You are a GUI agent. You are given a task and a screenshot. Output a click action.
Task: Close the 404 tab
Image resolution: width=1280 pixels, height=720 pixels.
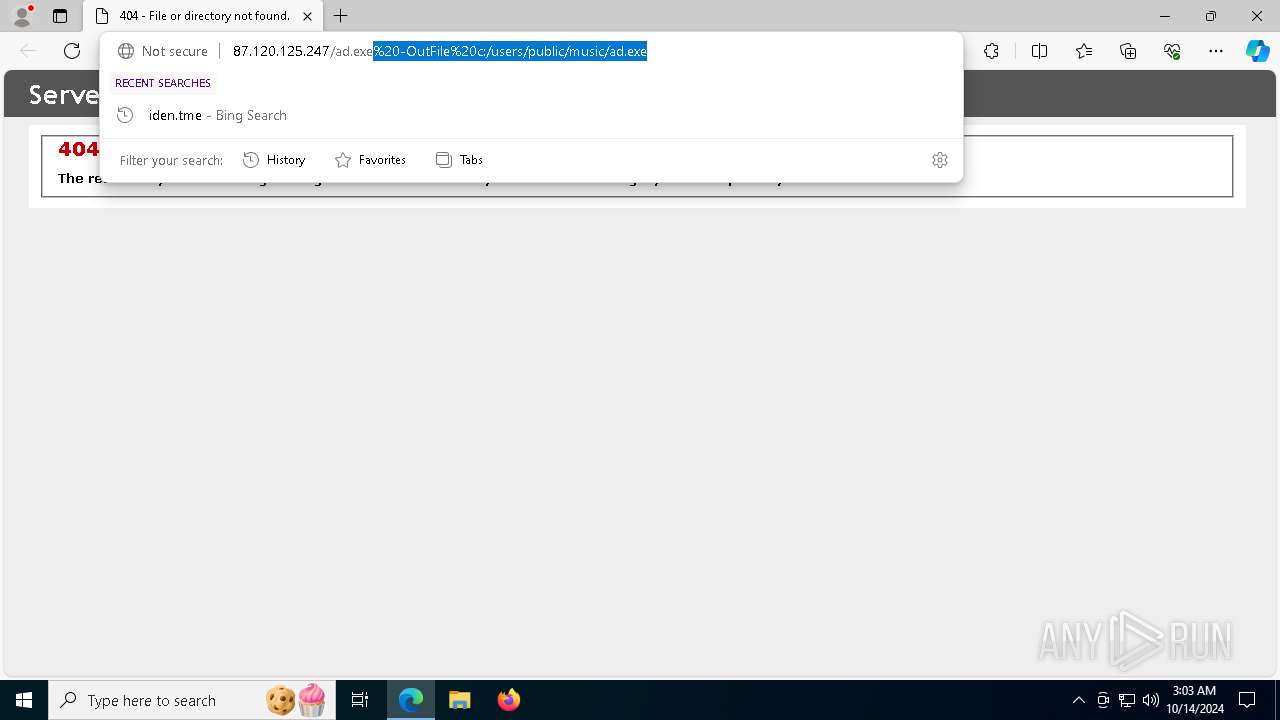pyautogui.click(x=307, y=16)
